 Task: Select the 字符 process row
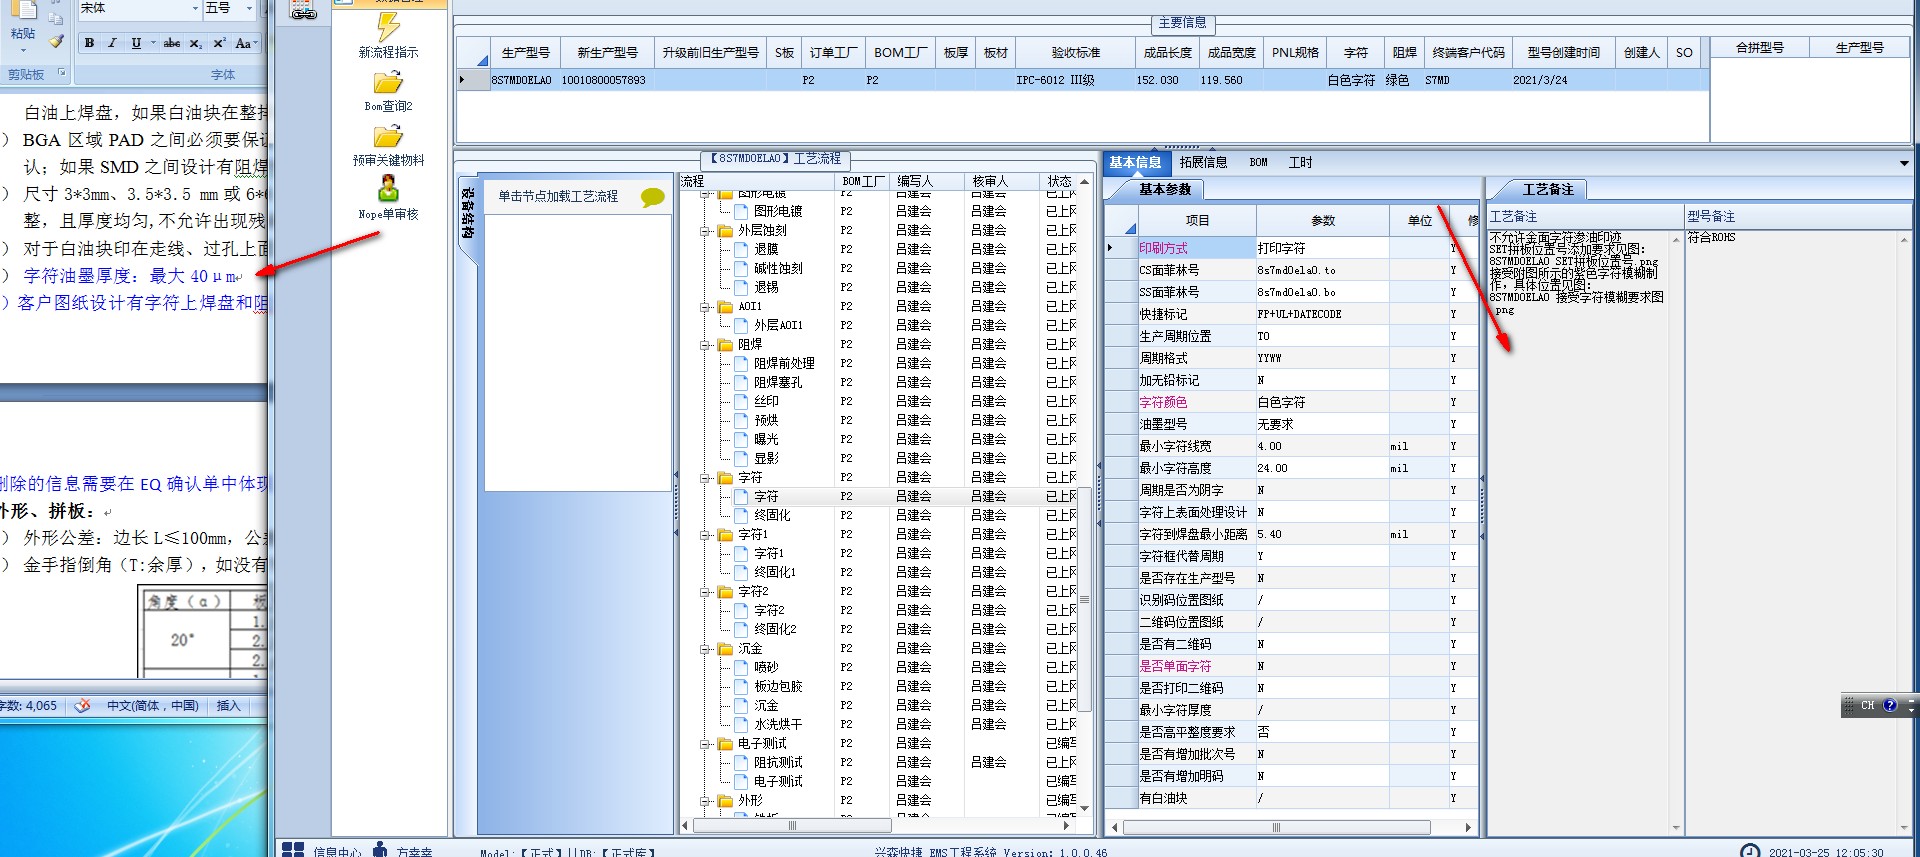pos(880,497)
